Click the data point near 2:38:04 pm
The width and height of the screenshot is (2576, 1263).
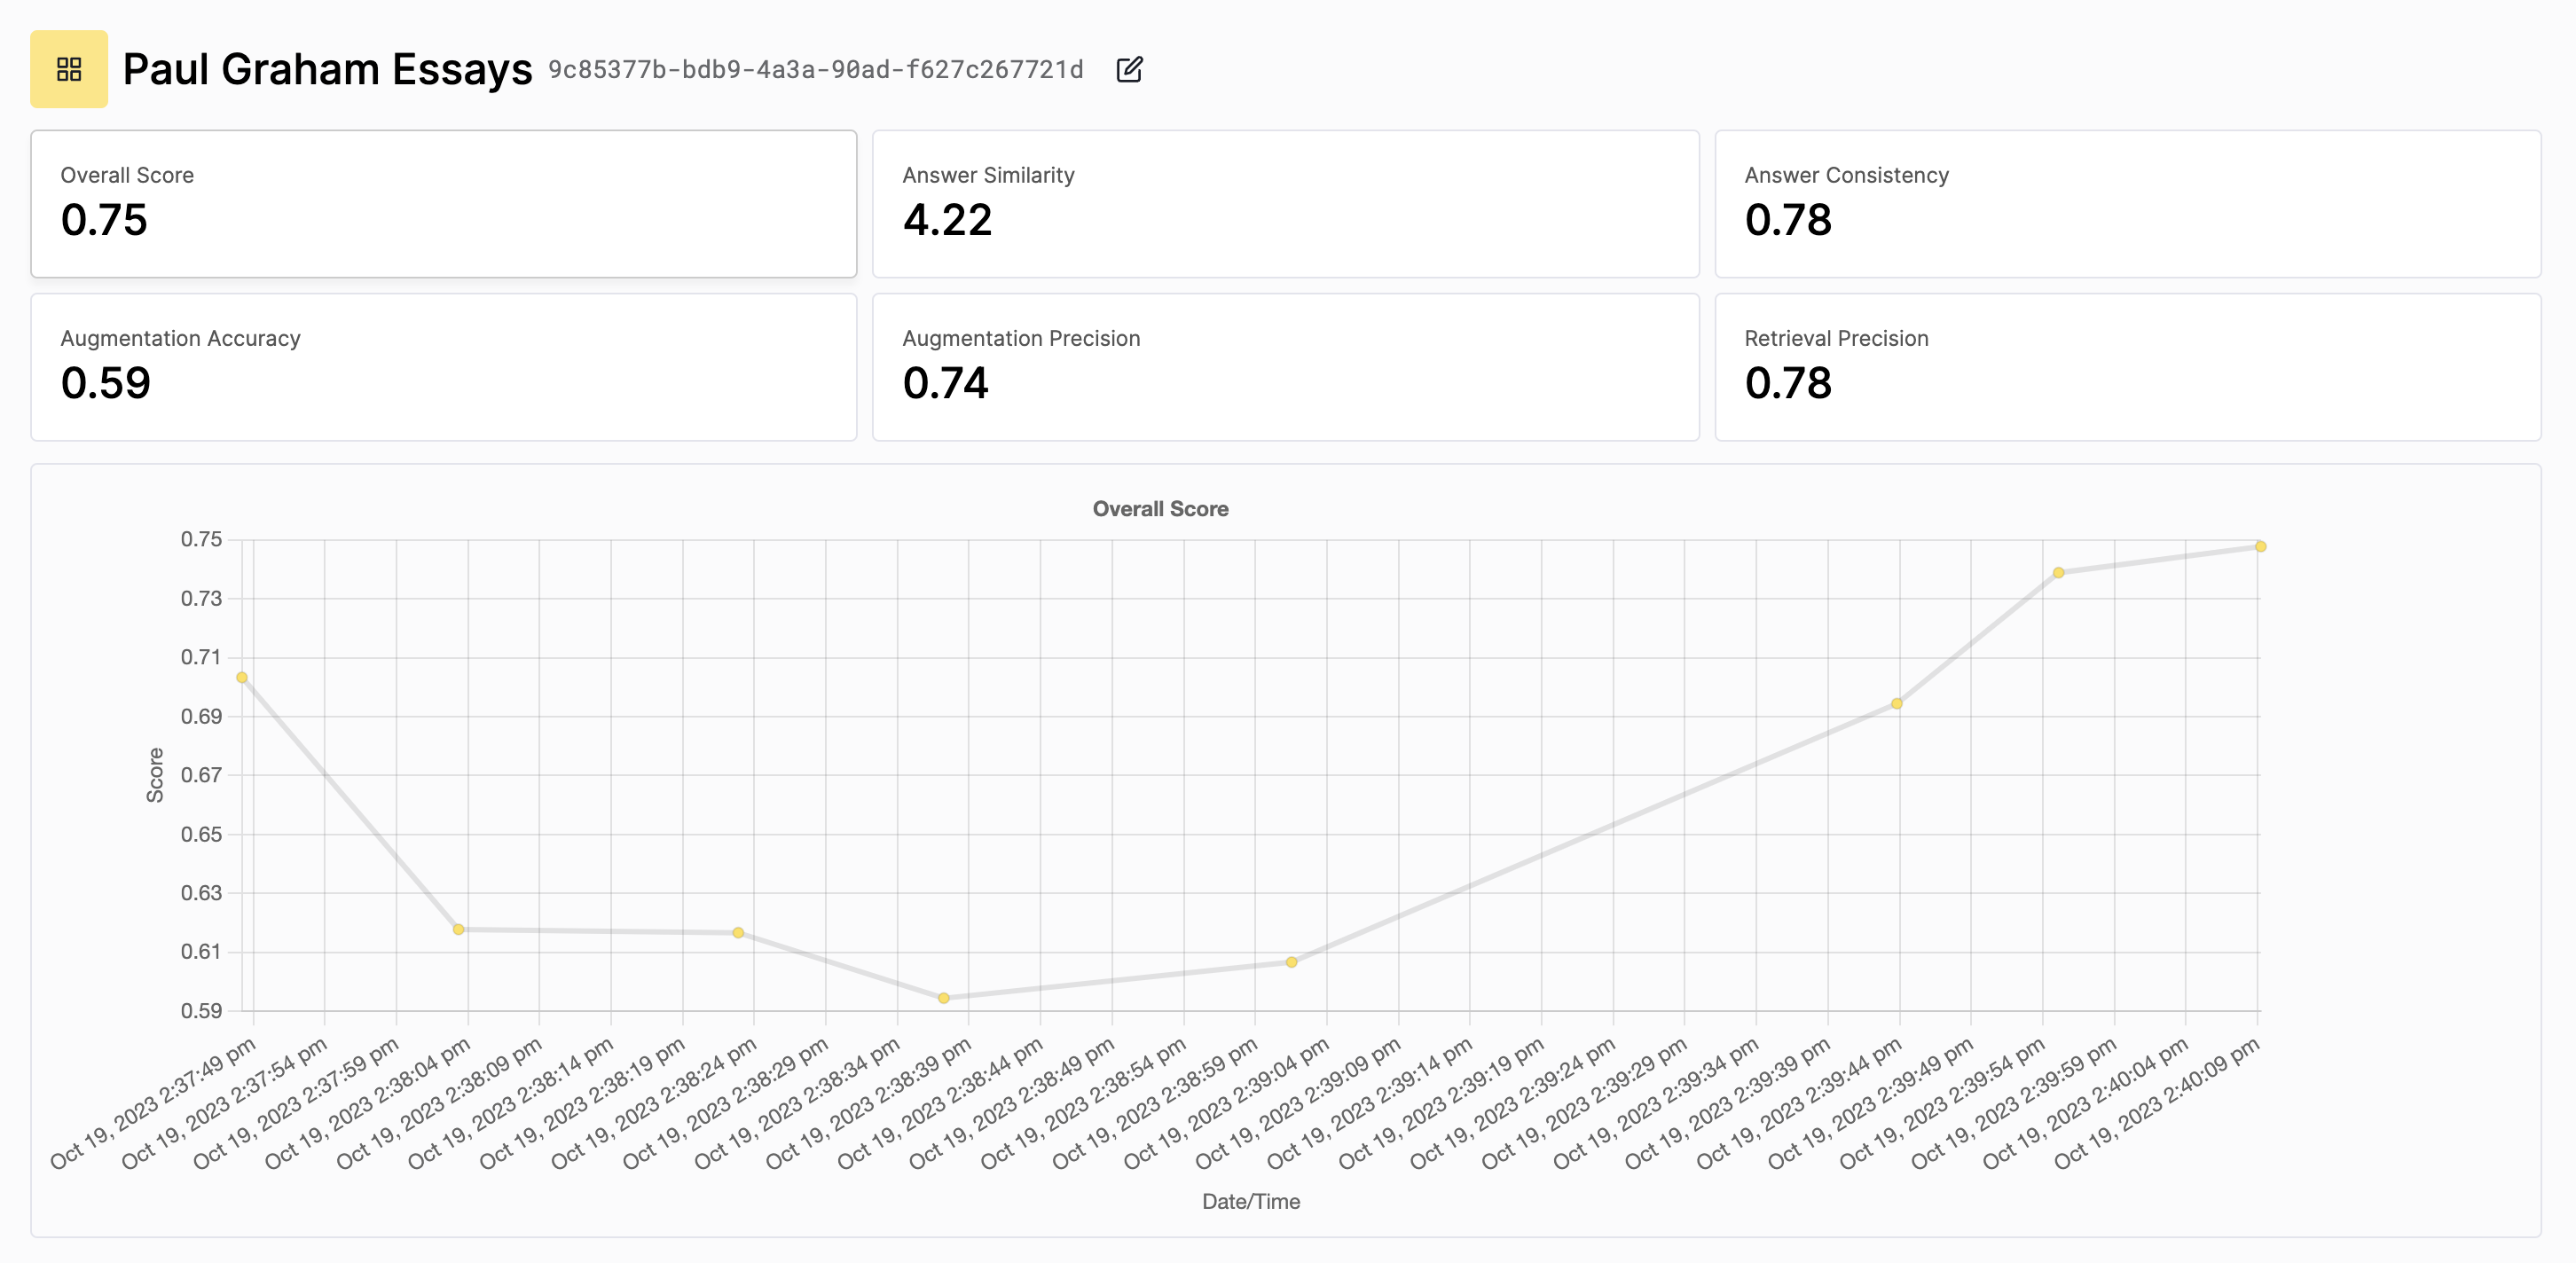point(459,929)
